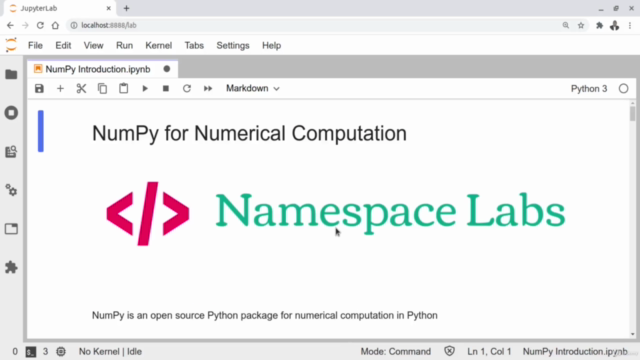The width and height of the screenshot is (640, 360).
Task: Paste cells from clipboard
Action: pyautogui.click(x=124, y=89)
